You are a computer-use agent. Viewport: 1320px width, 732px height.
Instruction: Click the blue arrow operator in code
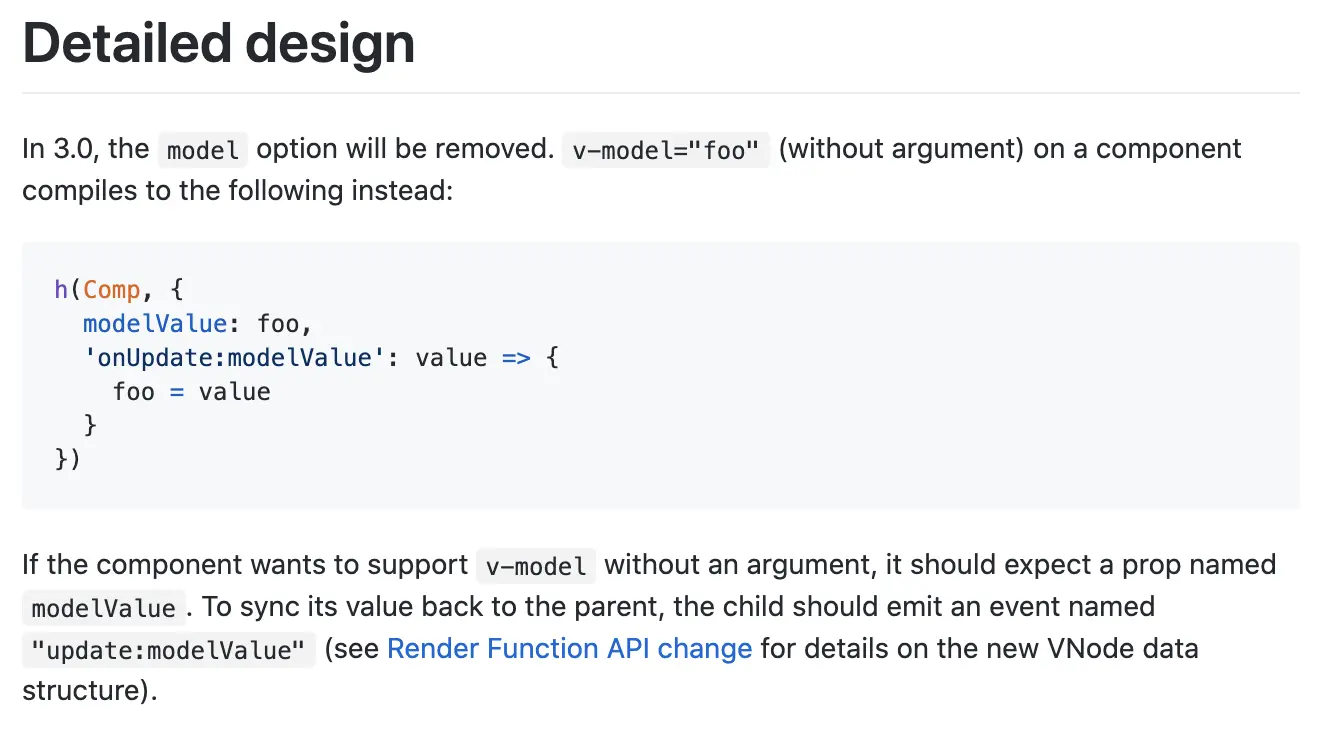pyautogui.click(x=516, y=358)
